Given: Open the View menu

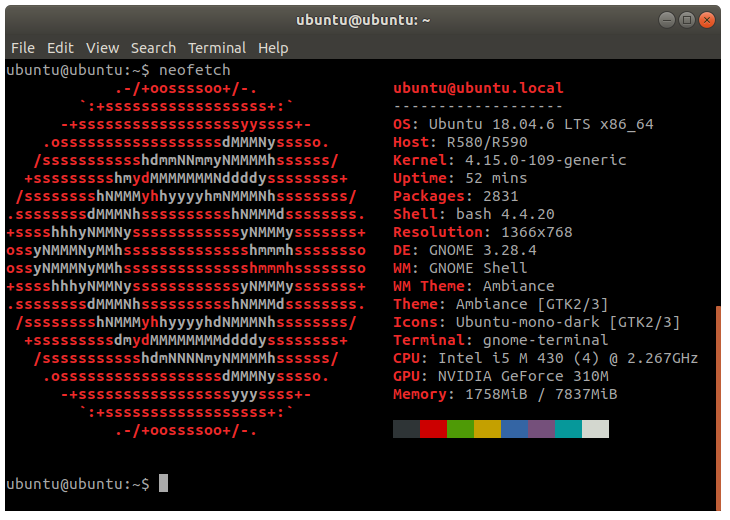Looking at the screenshot, I should point(102,48).
